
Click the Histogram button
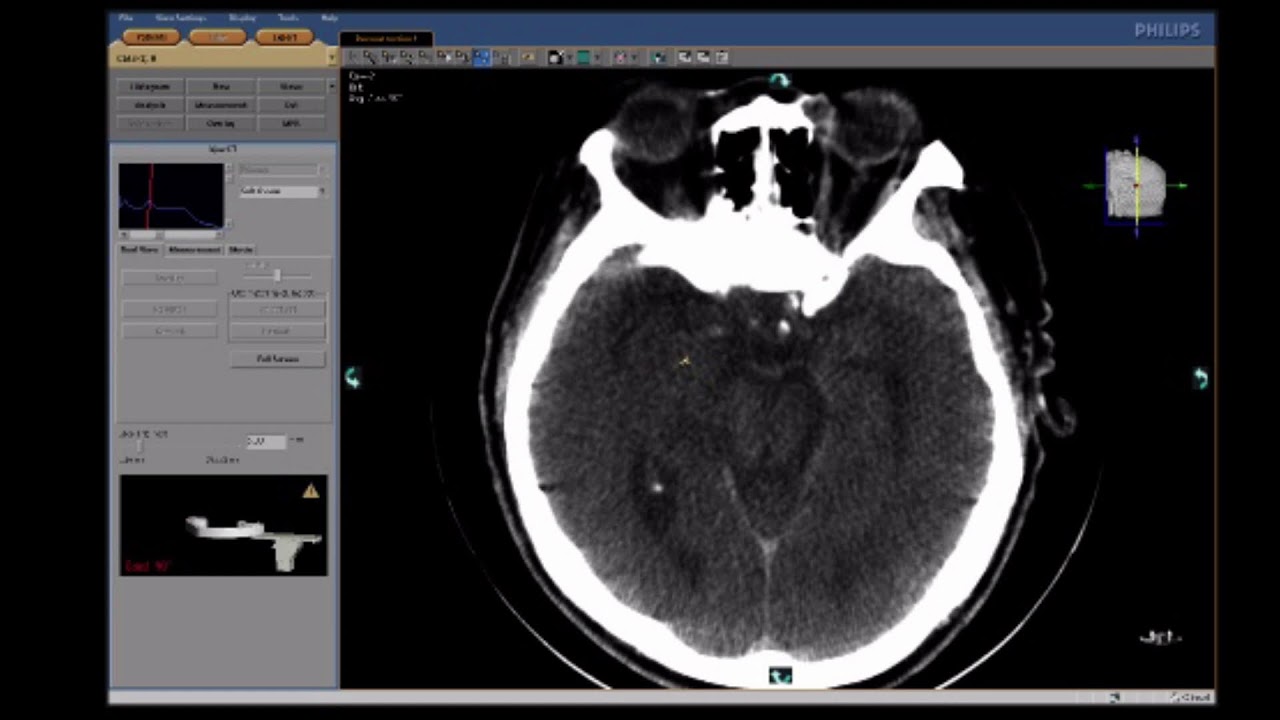click(x=151, y=87)
